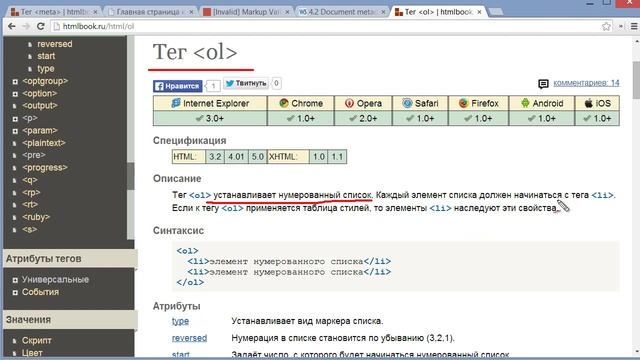This screenshot has height=360, width=640.
Task: Click the Internet Explorer 3.0+ version cell
Action: (210, 118)
